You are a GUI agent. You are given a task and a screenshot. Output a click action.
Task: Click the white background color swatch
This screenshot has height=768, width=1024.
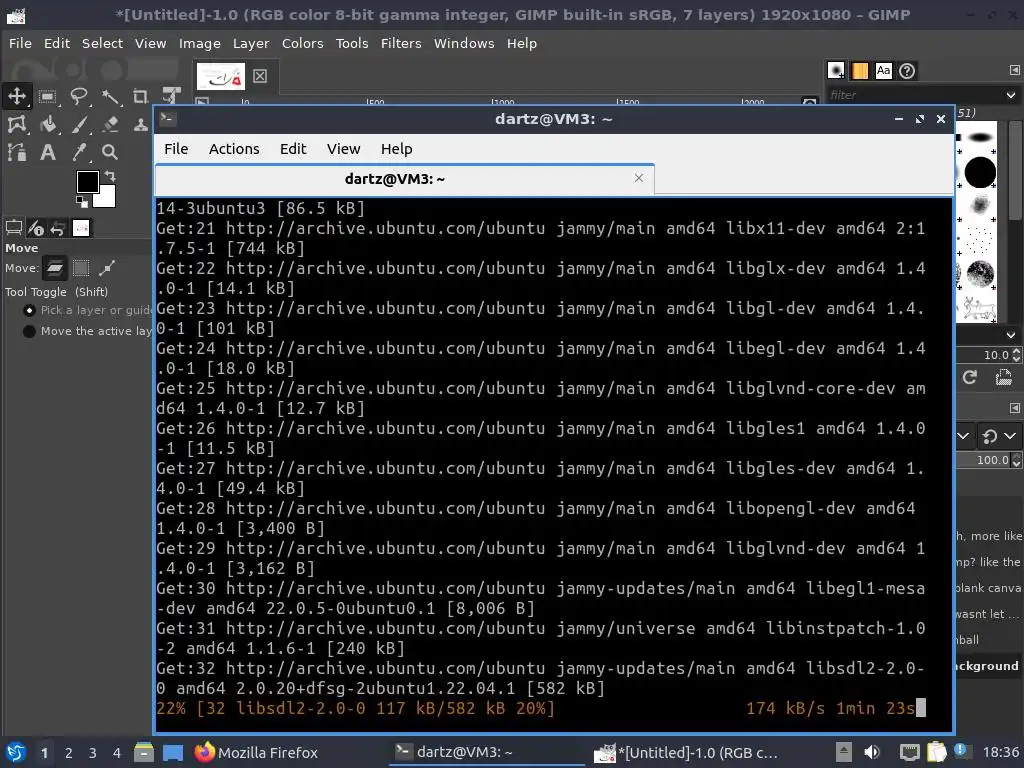(x=106, y=198)
